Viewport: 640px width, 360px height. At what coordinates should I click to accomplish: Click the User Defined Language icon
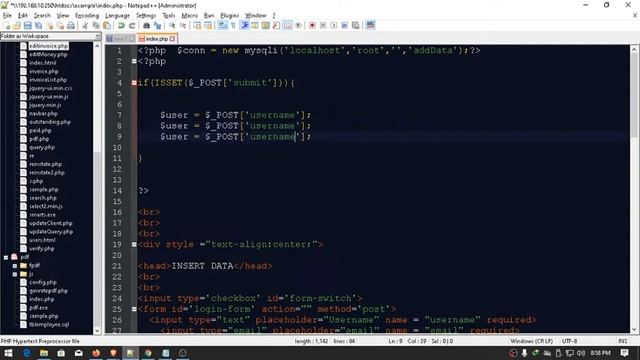(x=255, y=25)
